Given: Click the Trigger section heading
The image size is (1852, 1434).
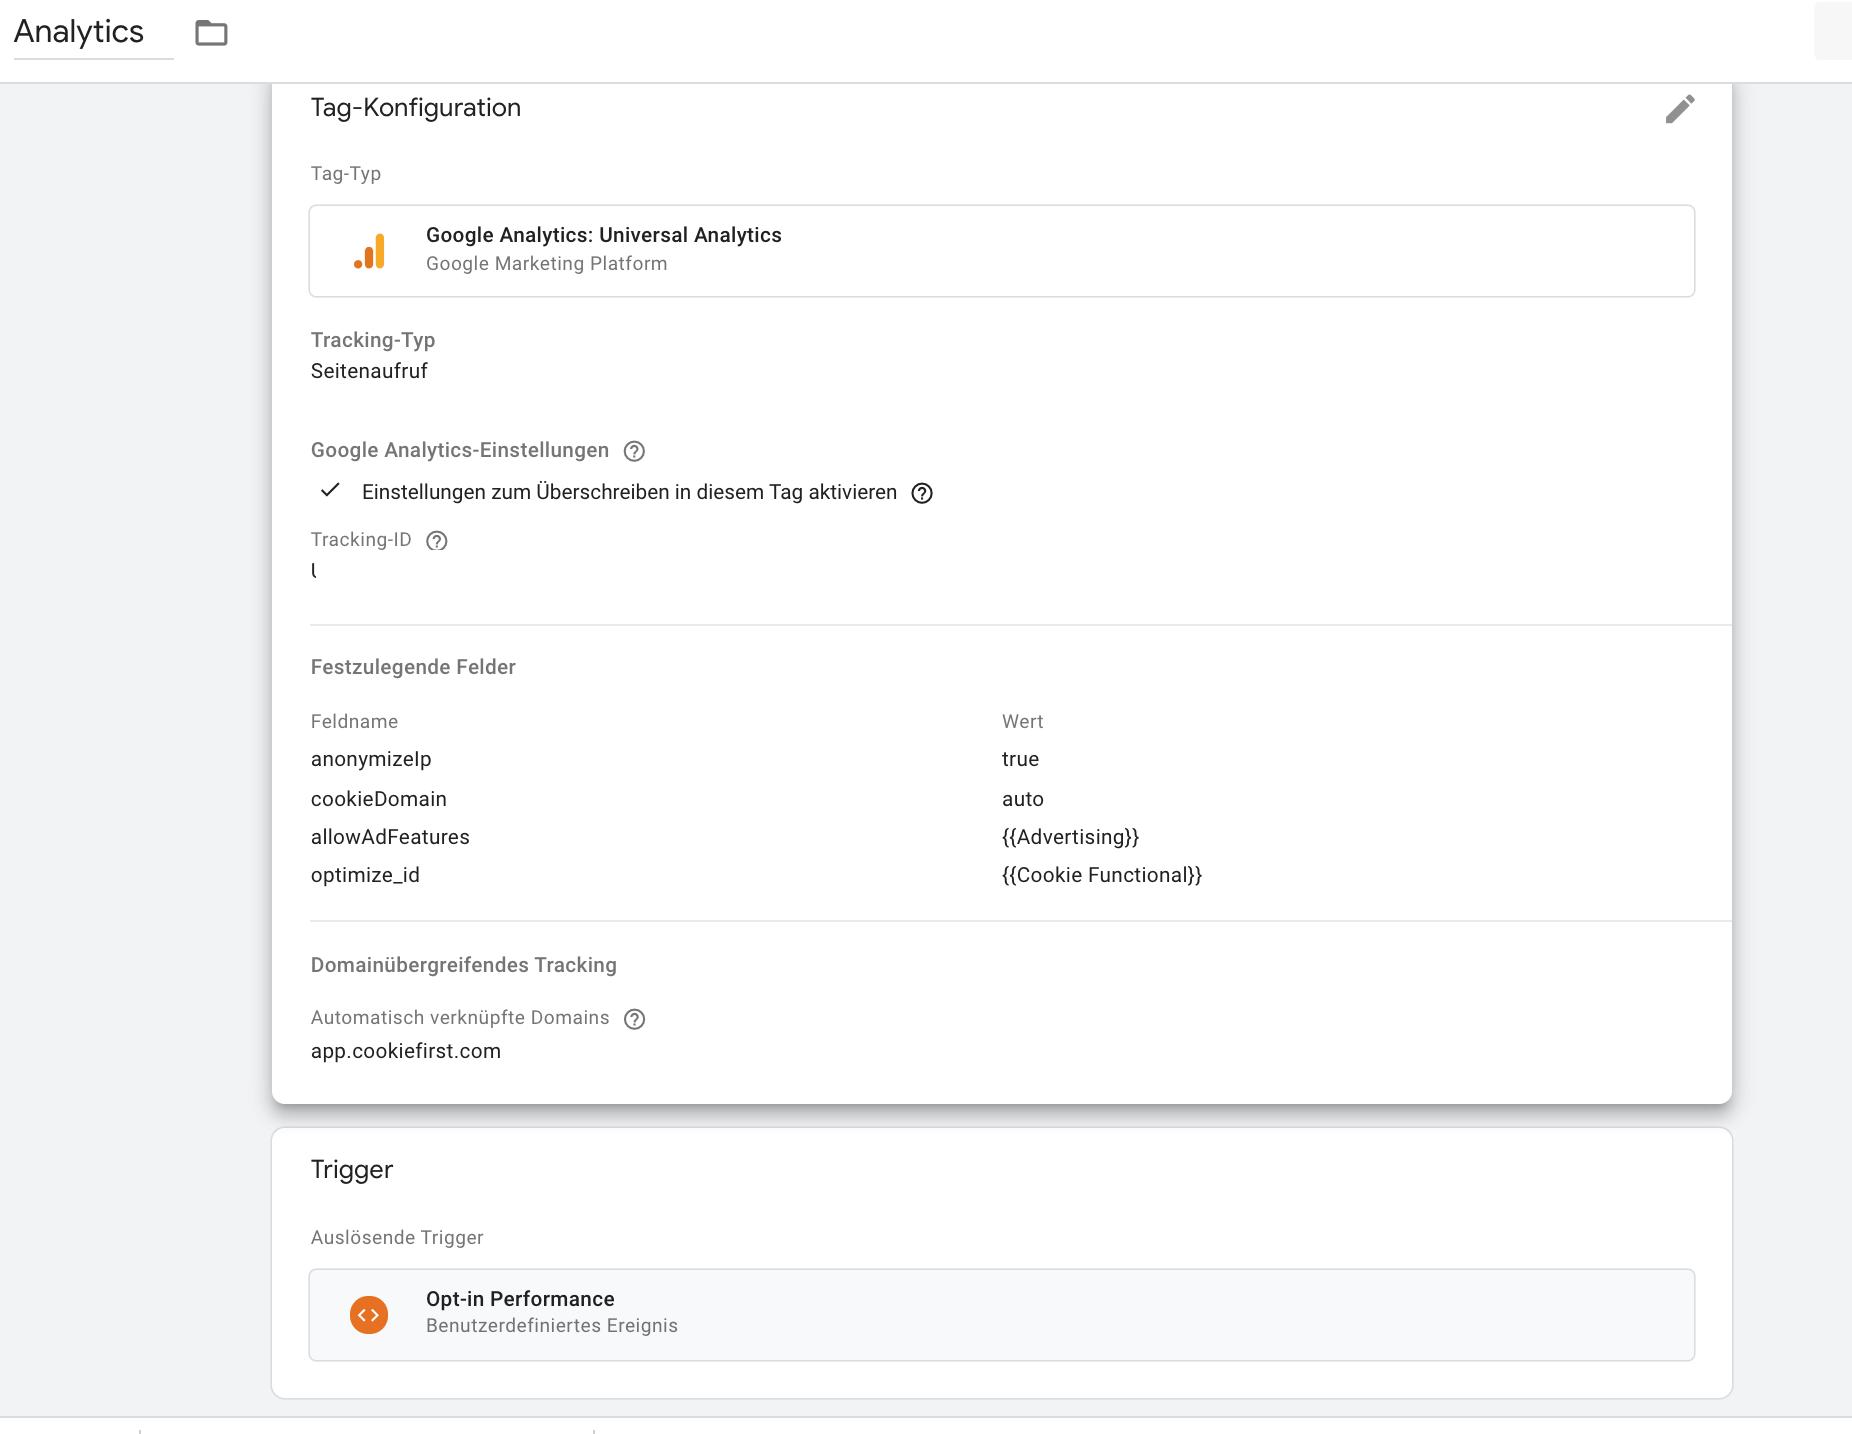Looking at the screenshot, I should [x=352, y=1169].
